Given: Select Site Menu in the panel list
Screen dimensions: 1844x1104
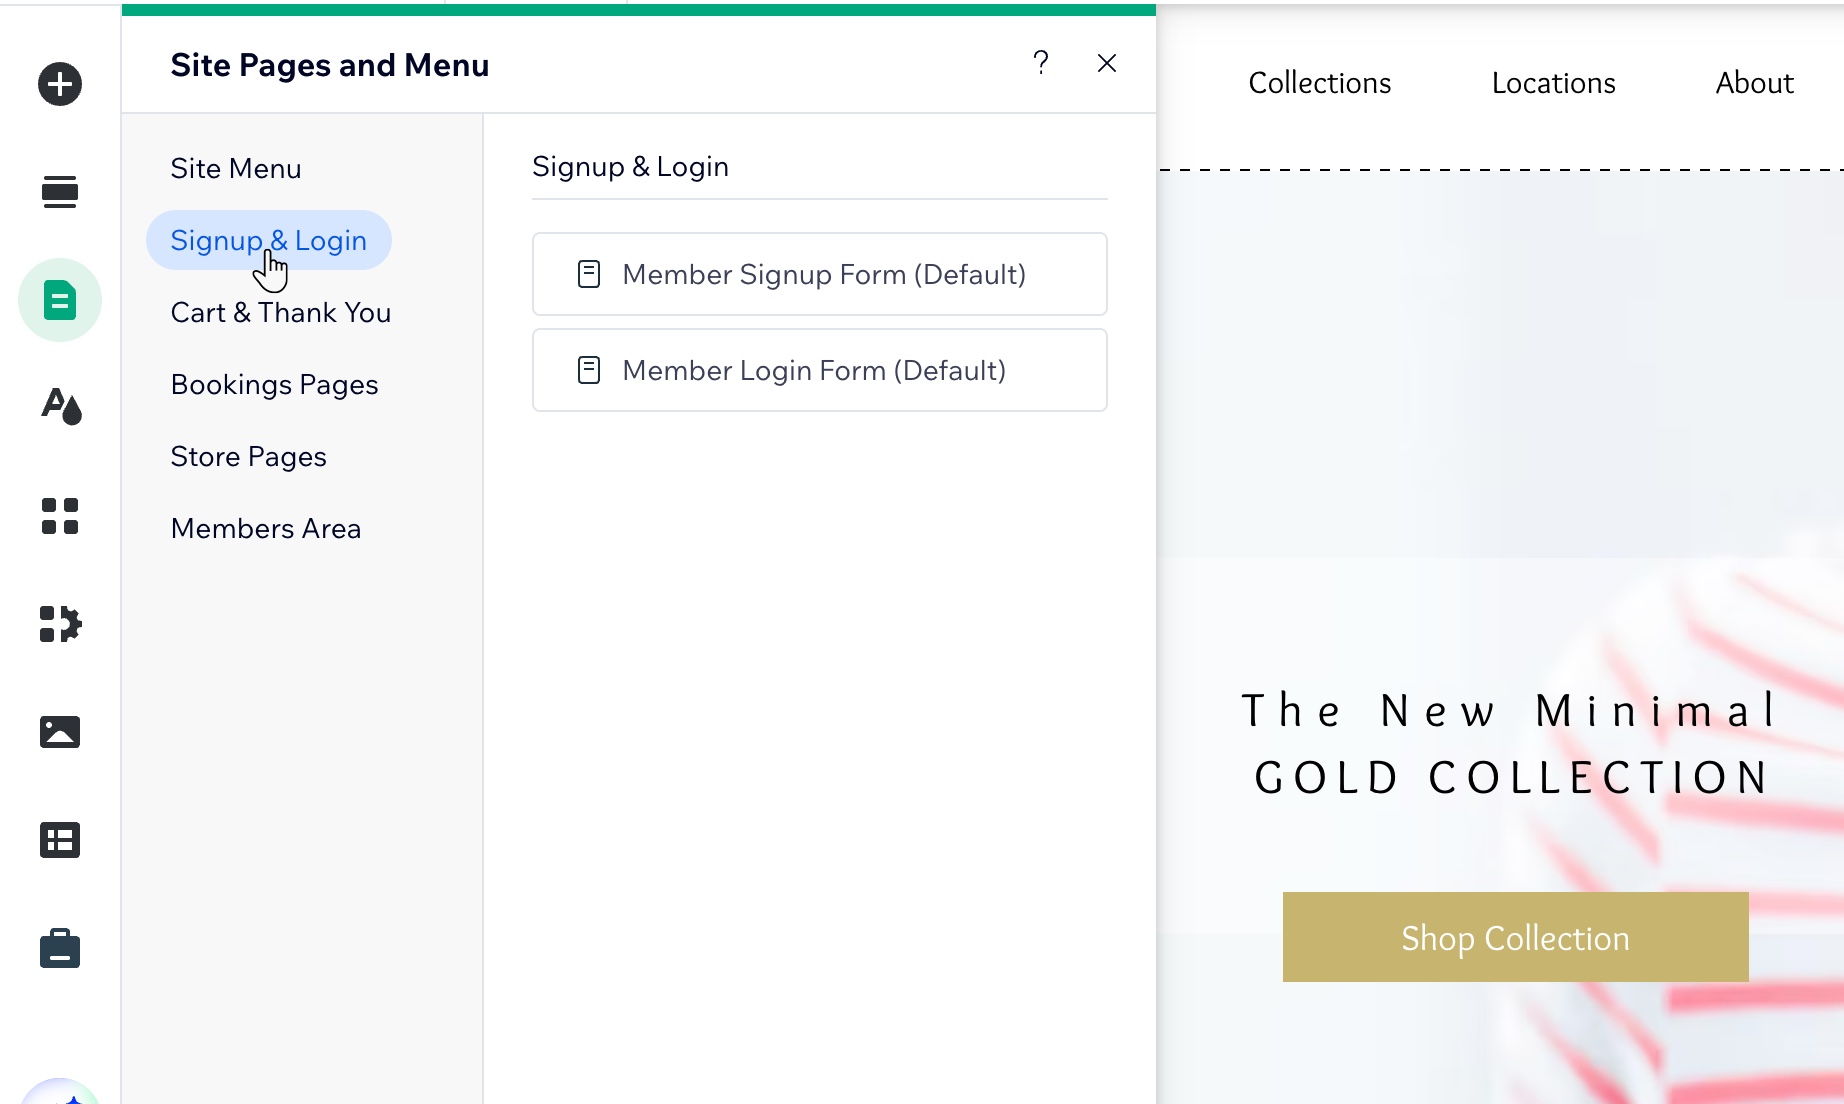Looking at the screenshot, I should (236, 168).
